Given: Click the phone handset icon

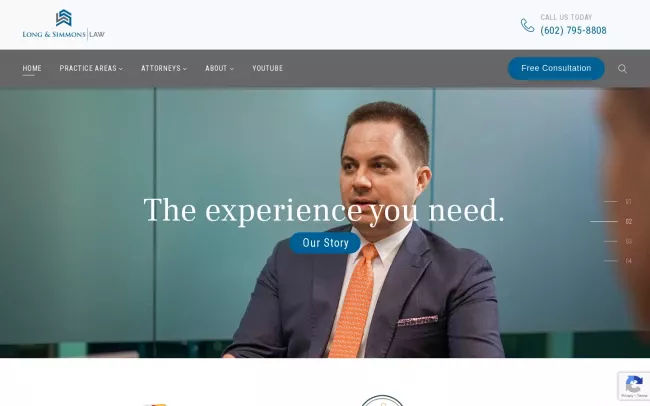Looking at the screenshot, I should [527, 25].
